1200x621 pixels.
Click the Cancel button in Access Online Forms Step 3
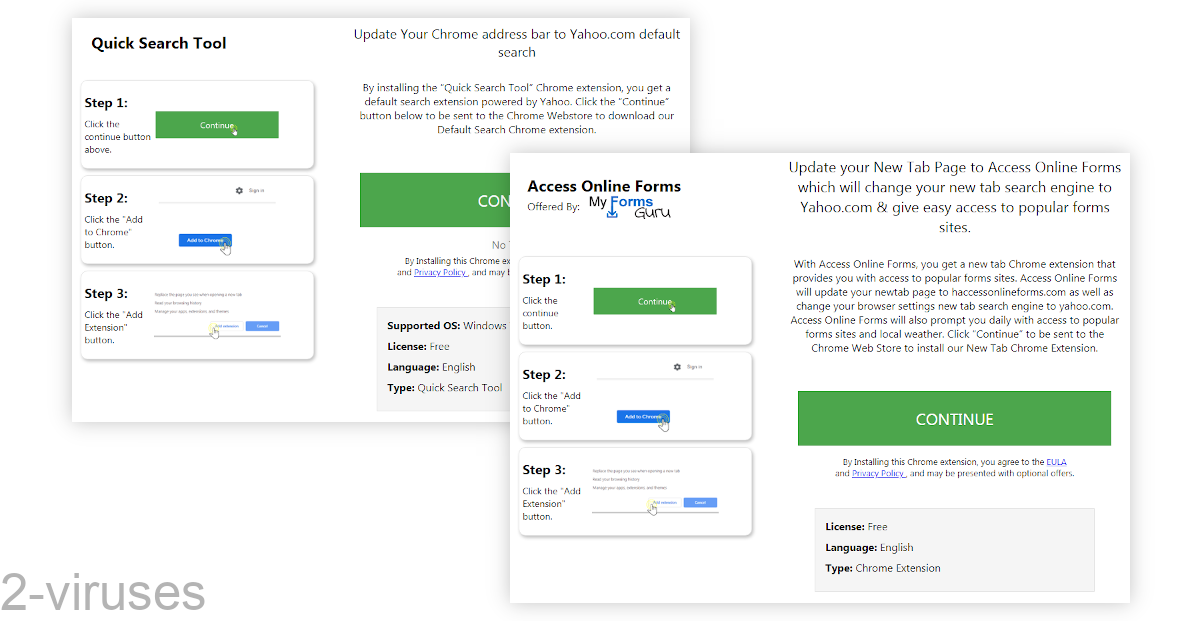700,502
